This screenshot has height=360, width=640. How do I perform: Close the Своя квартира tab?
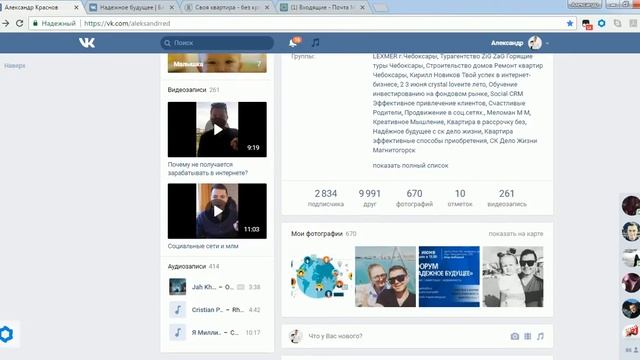267,7
